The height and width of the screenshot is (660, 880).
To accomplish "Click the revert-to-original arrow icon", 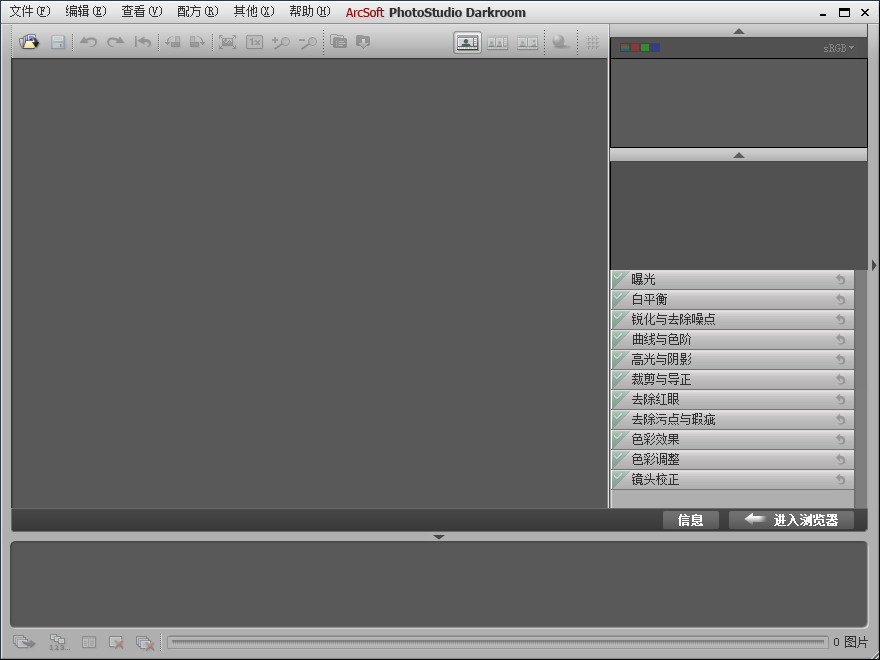I will tap(143, 42).
